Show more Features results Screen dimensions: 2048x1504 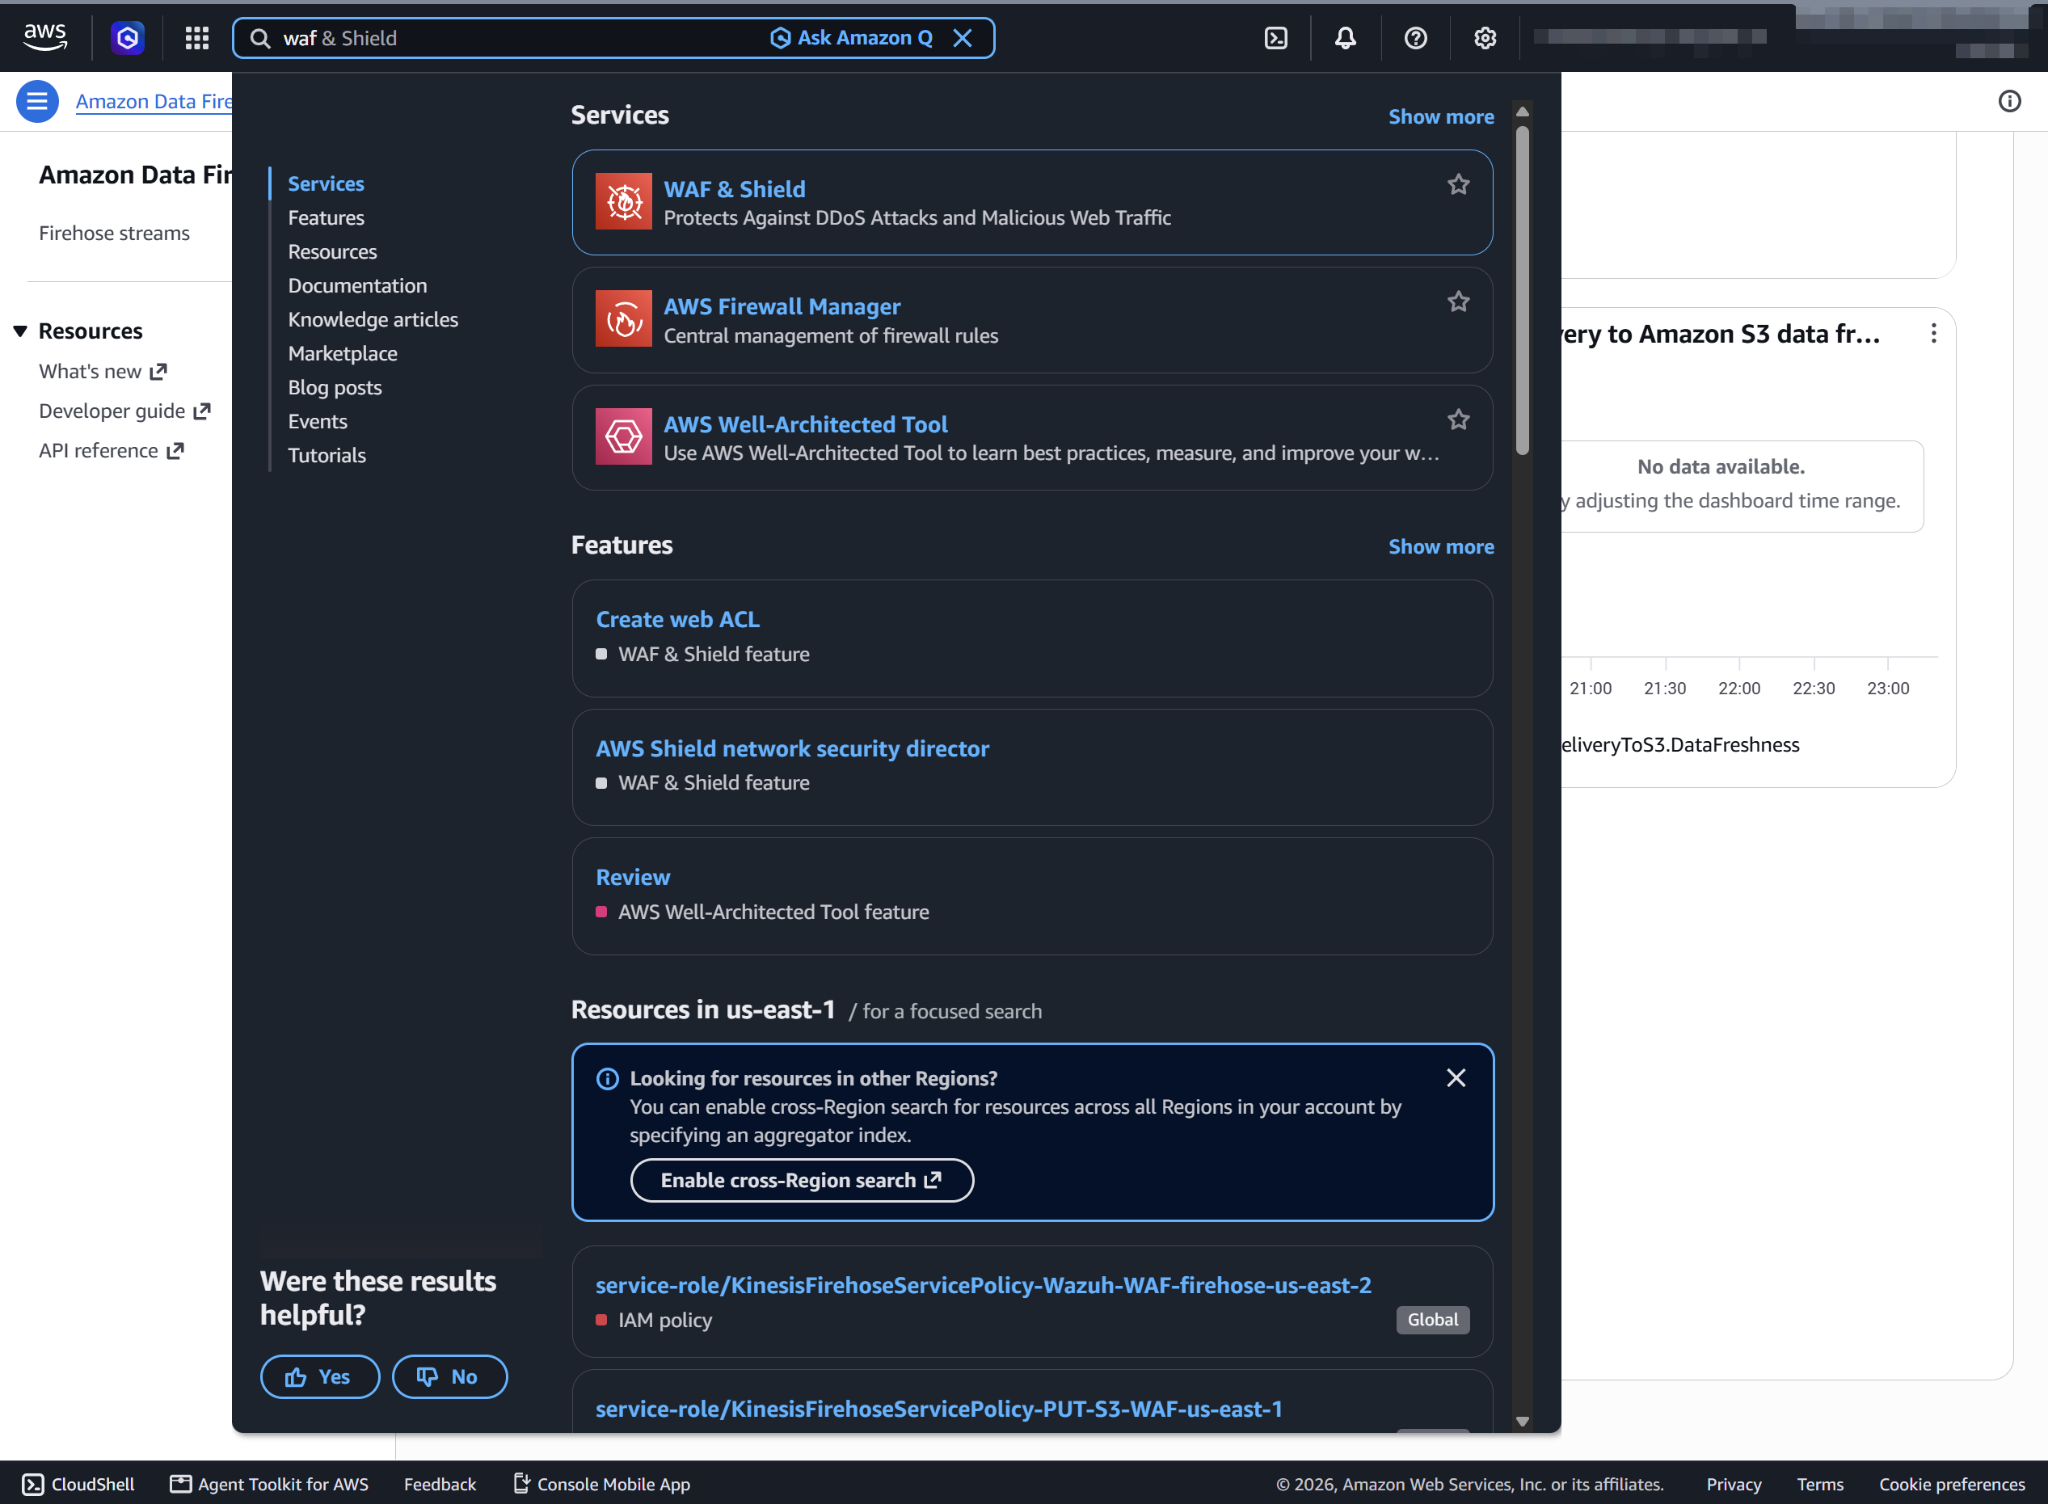coord(1441,547)
